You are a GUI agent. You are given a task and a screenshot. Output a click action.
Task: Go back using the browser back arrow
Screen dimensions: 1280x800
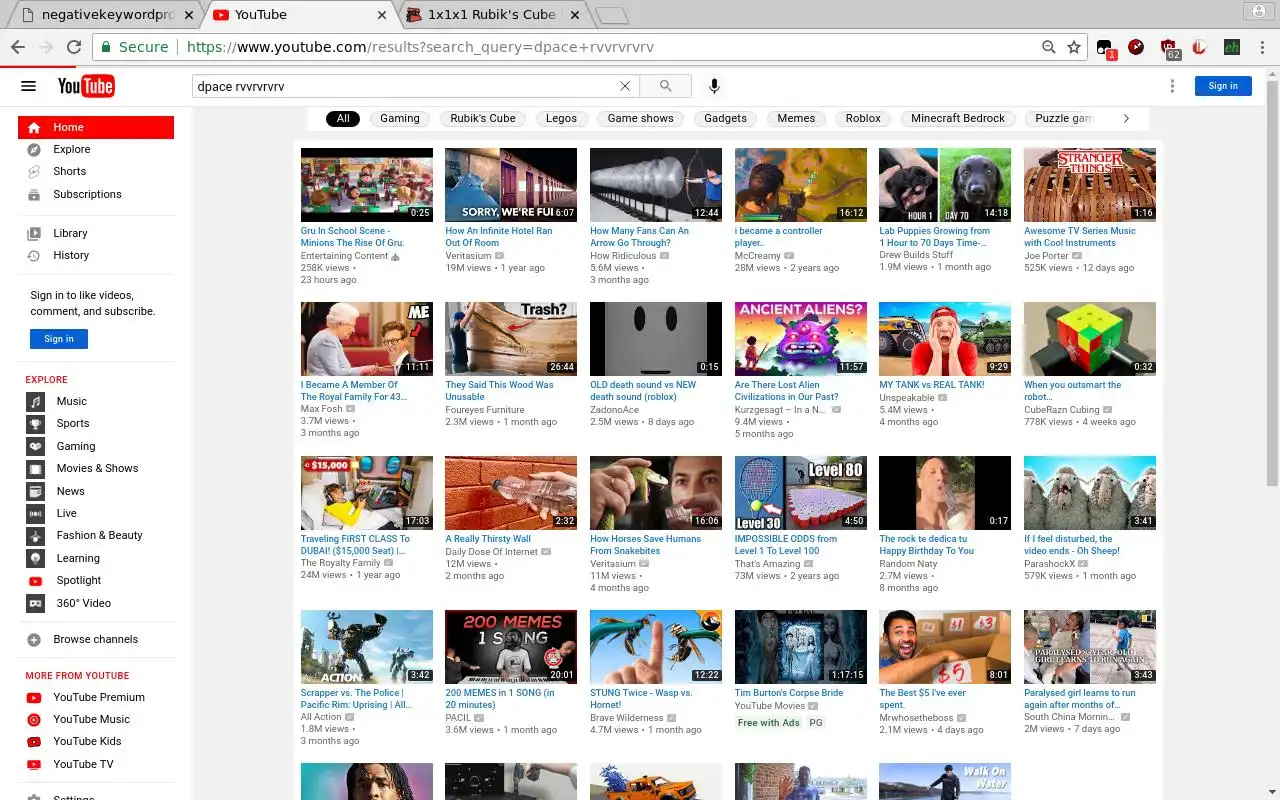coord(18,47)
